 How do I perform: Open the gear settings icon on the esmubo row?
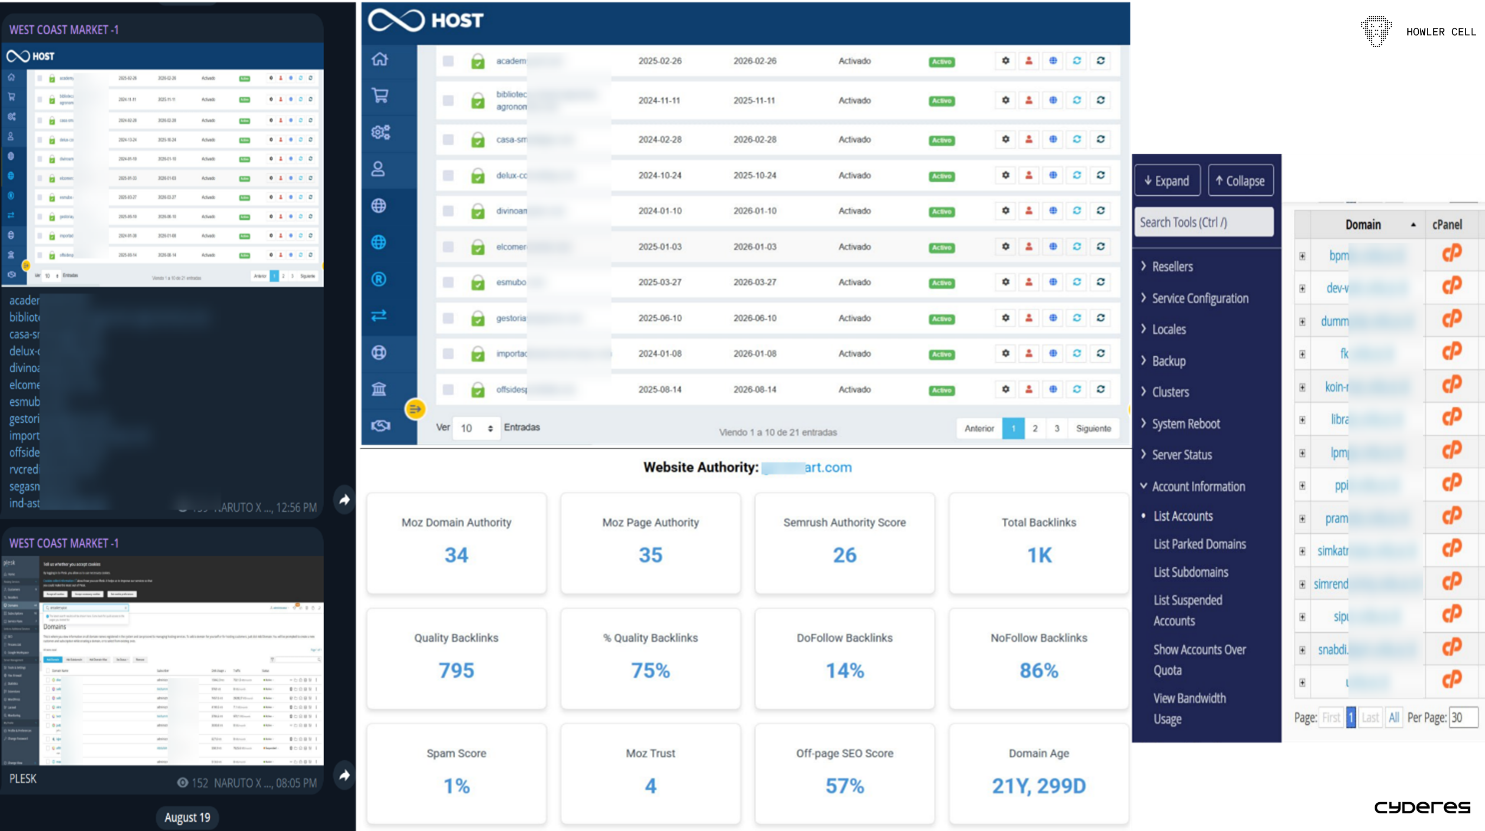click(1005, 282)
